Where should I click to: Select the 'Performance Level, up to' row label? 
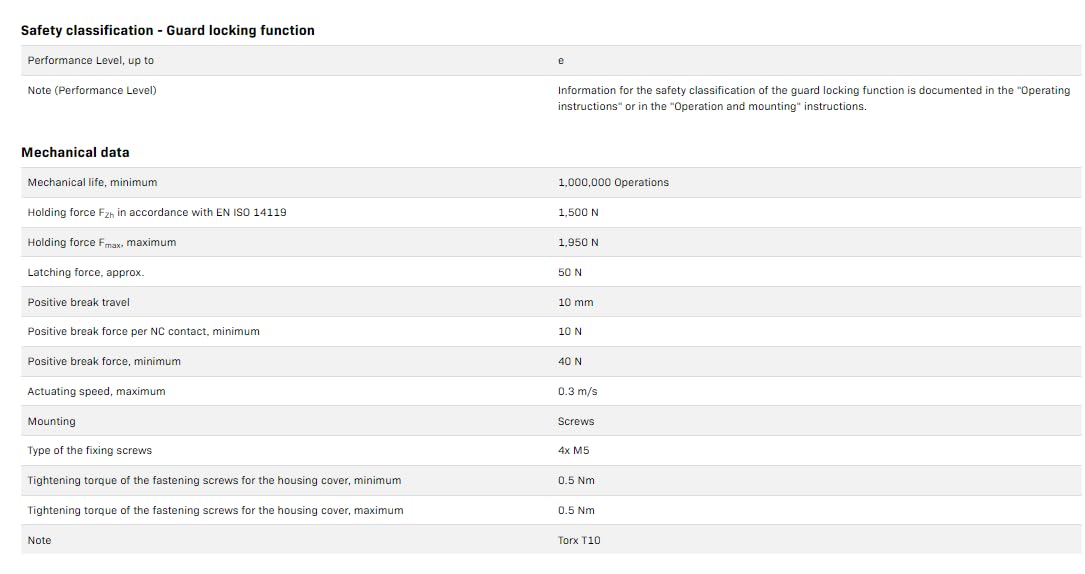[x=91, y=61]
